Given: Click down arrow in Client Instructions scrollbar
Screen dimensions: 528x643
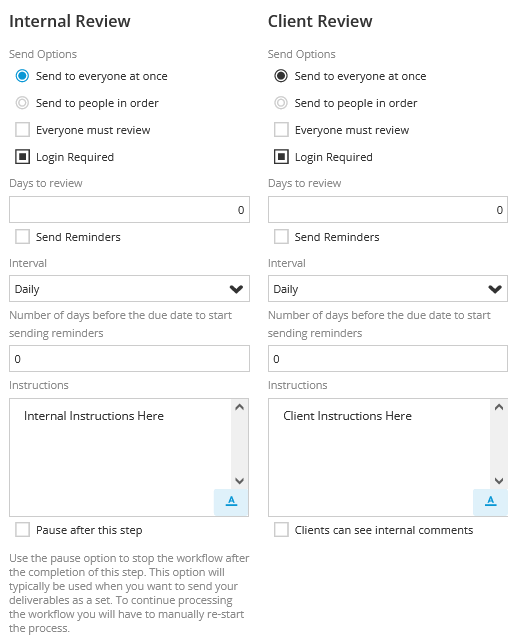Looking at the screenshot, I should pos(499,481).
